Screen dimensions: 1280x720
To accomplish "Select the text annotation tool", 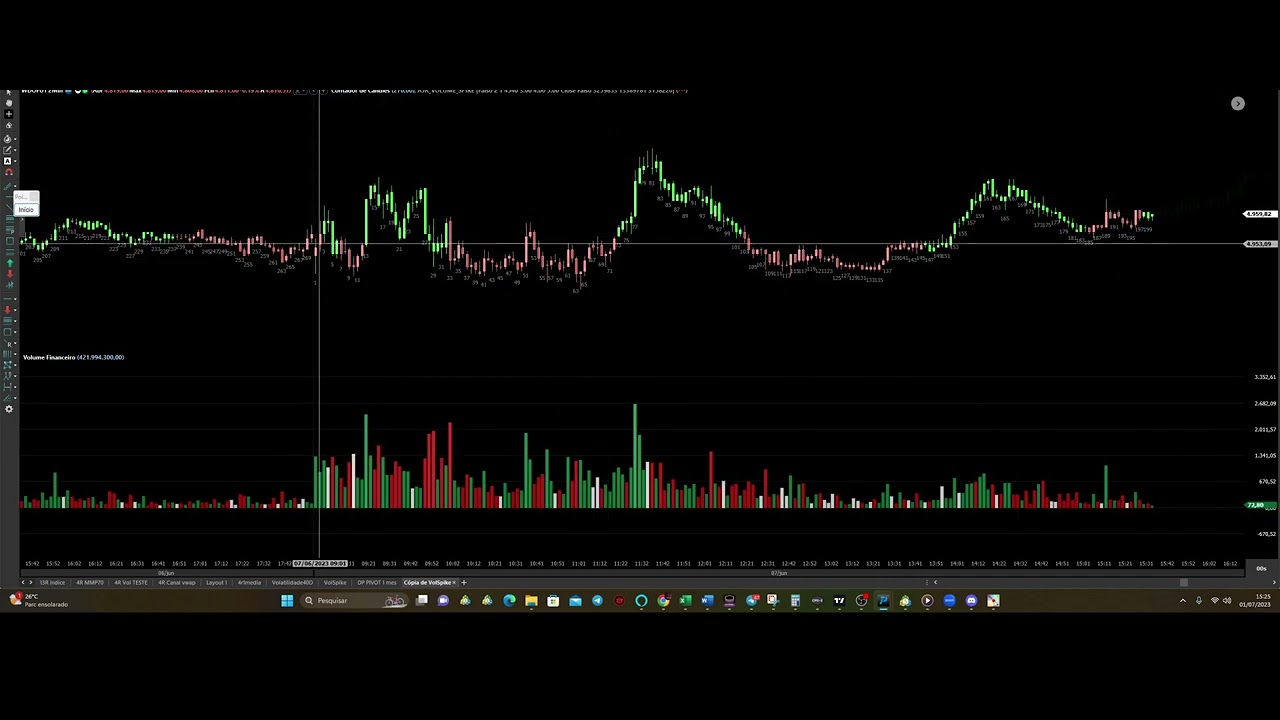I will 7,161.
